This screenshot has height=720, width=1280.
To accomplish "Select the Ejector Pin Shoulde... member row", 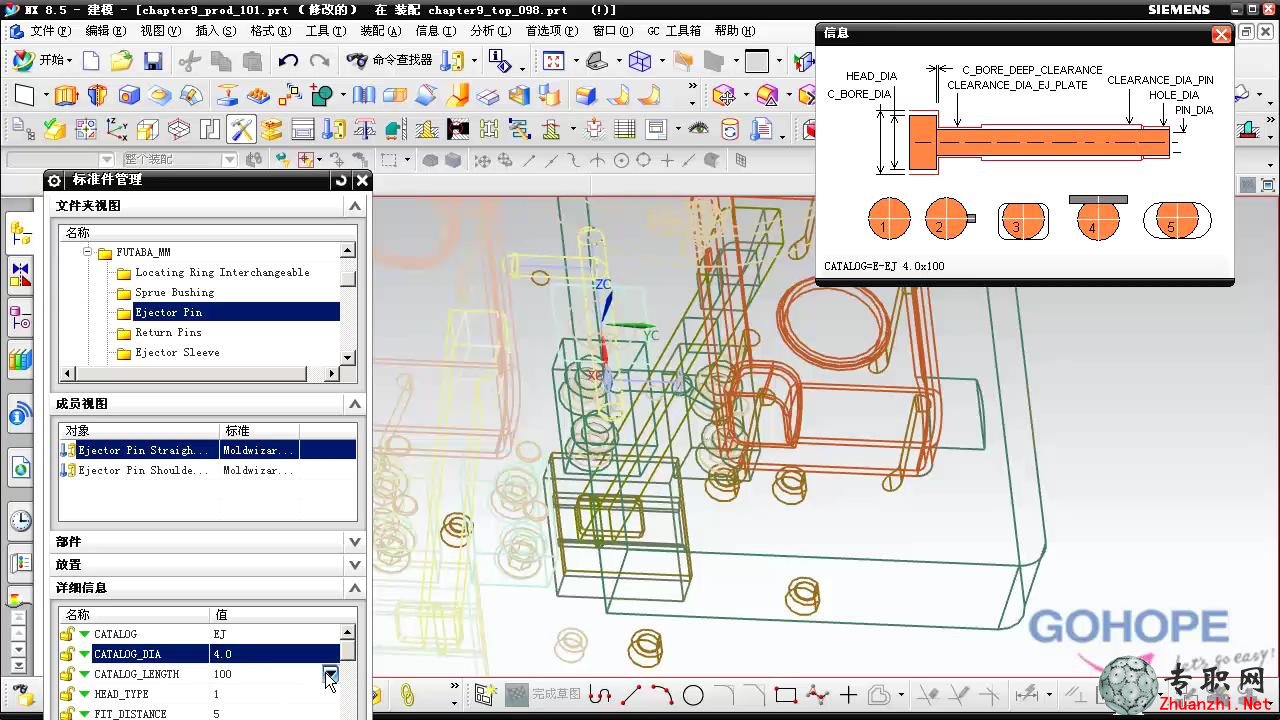I will click(x=208, y=470).
